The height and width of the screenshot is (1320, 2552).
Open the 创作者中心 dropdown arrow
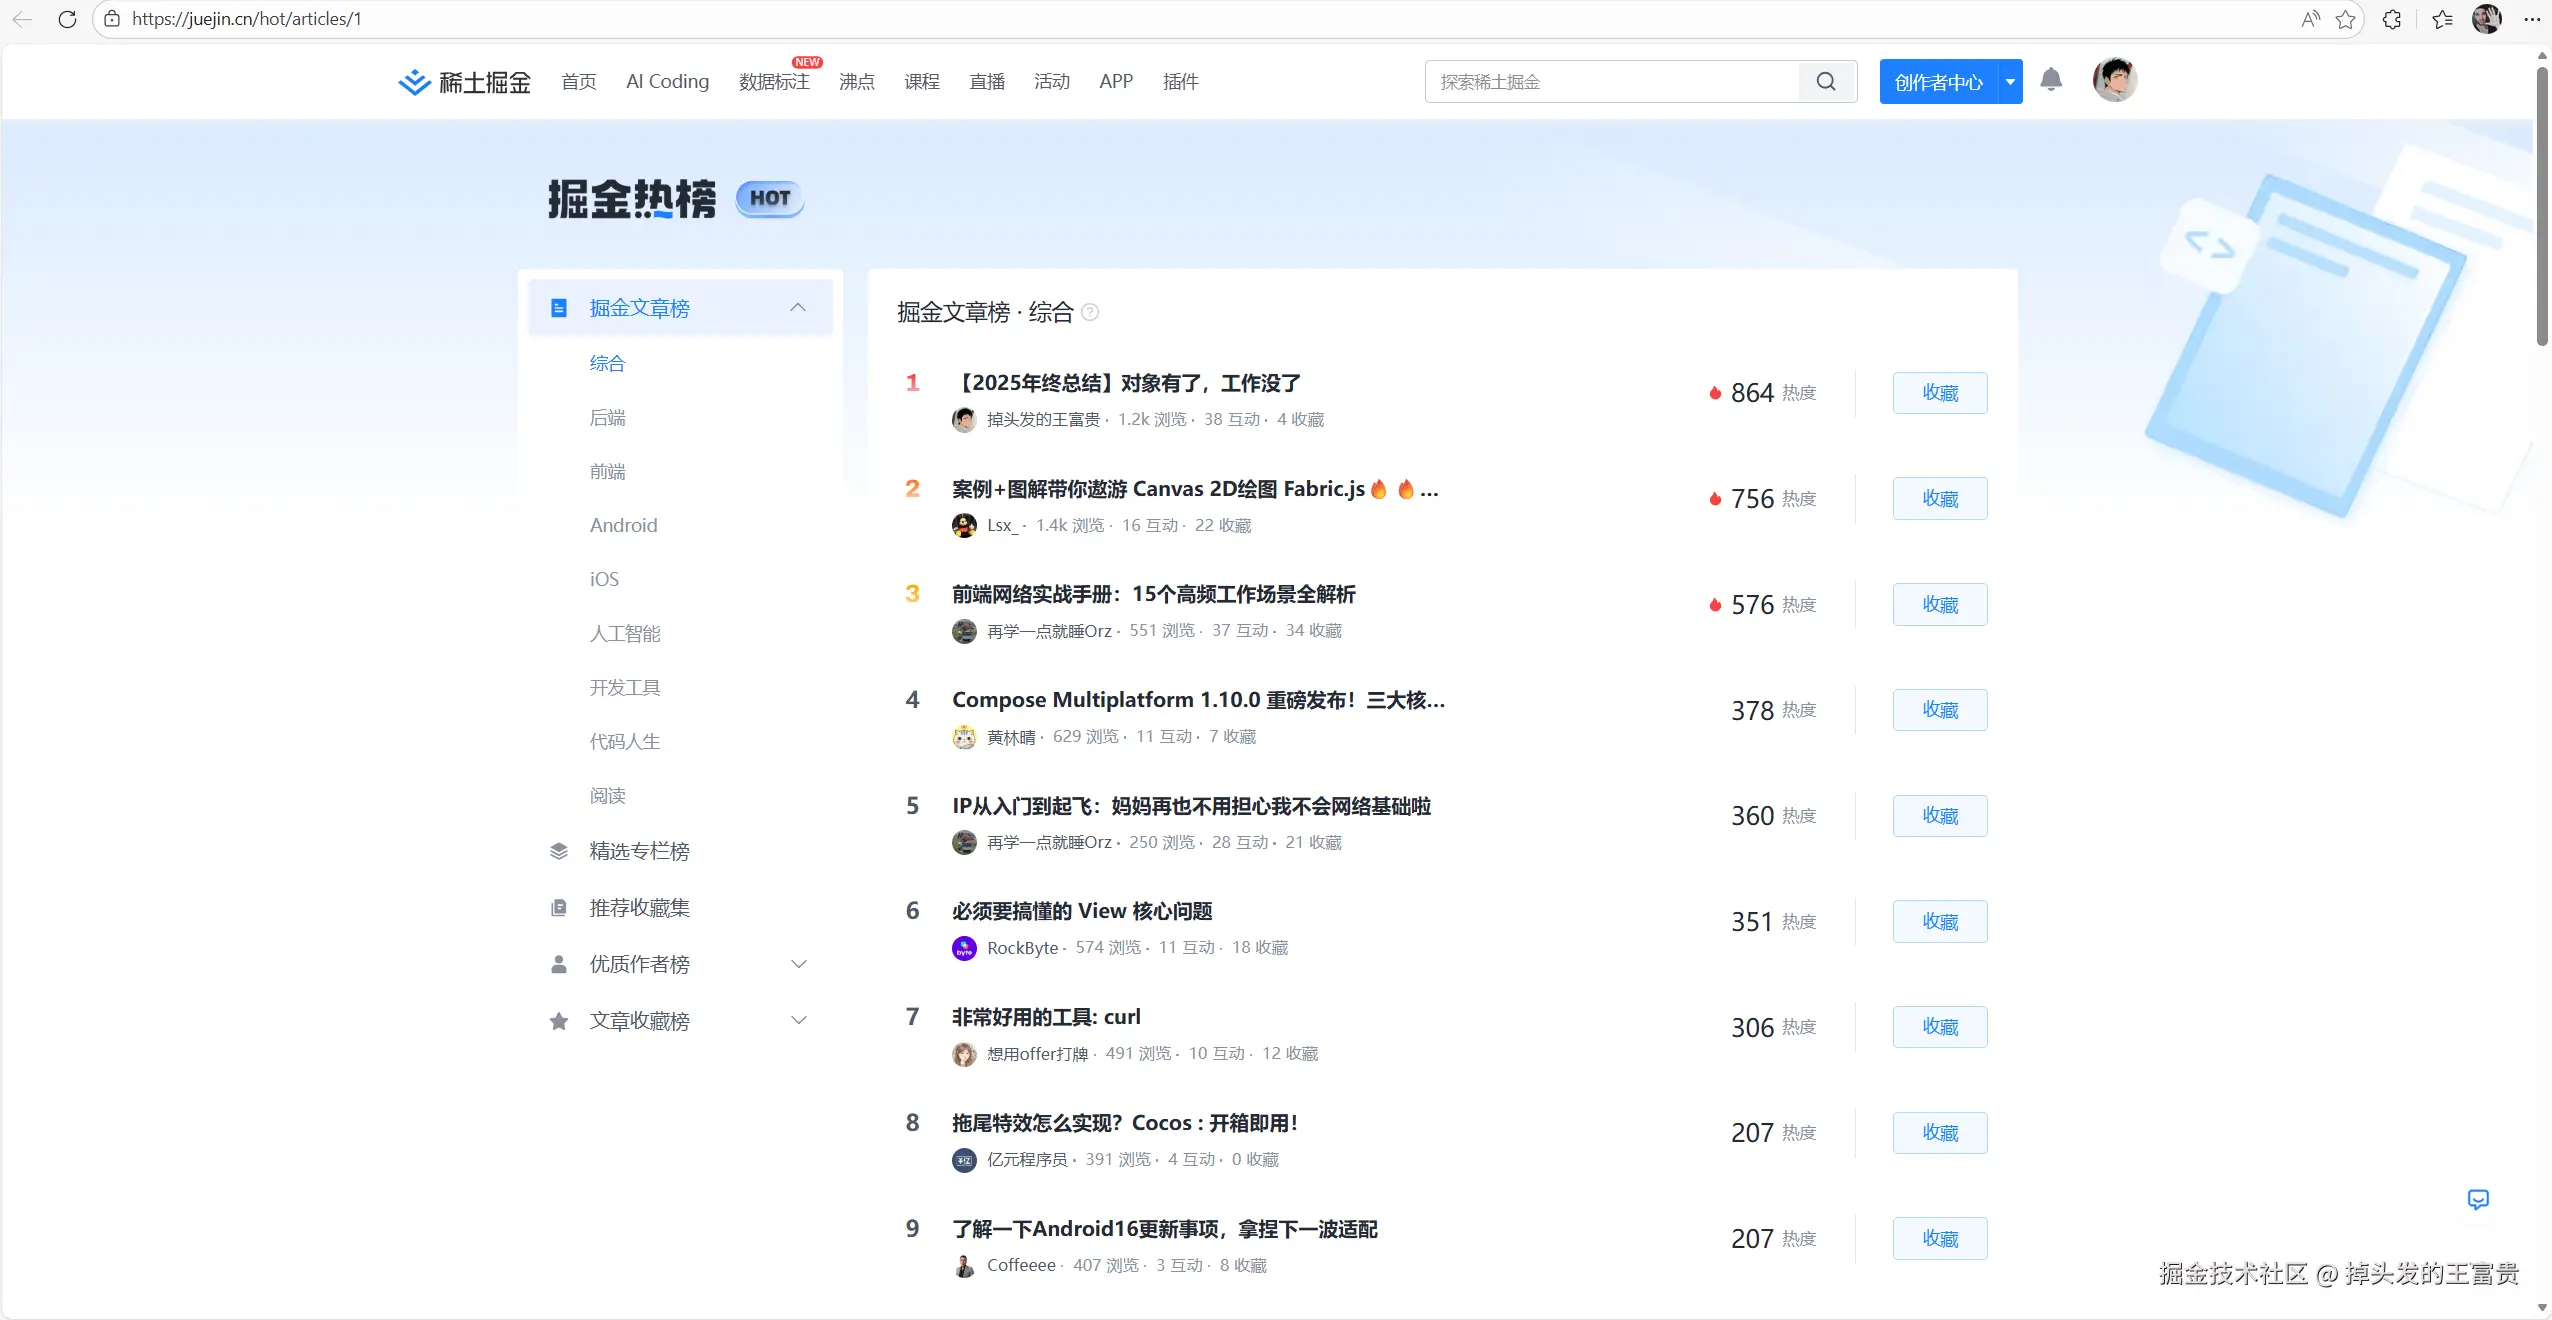(x=2010, y=81)
